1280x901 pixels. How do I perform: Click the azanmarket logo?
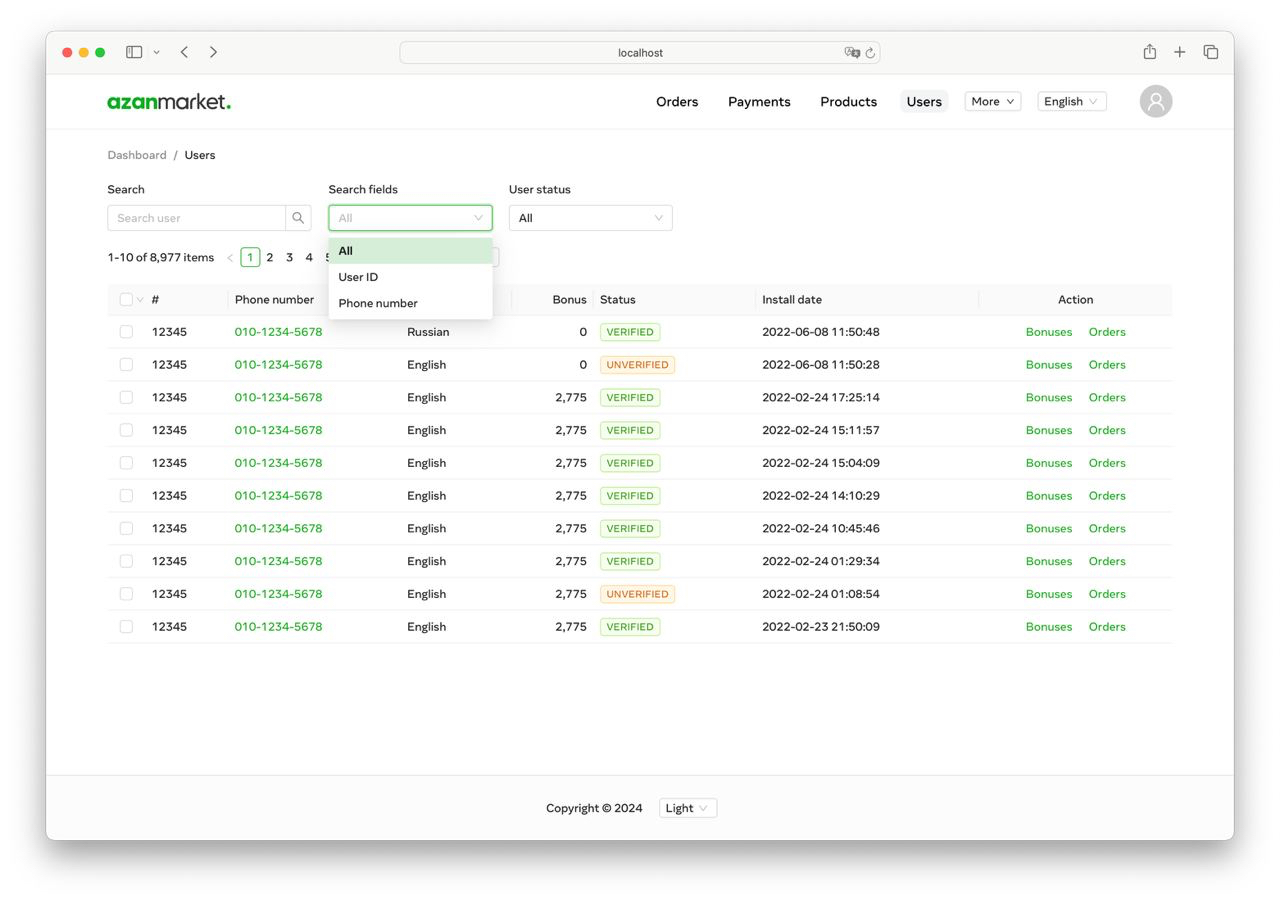[168, 101]
